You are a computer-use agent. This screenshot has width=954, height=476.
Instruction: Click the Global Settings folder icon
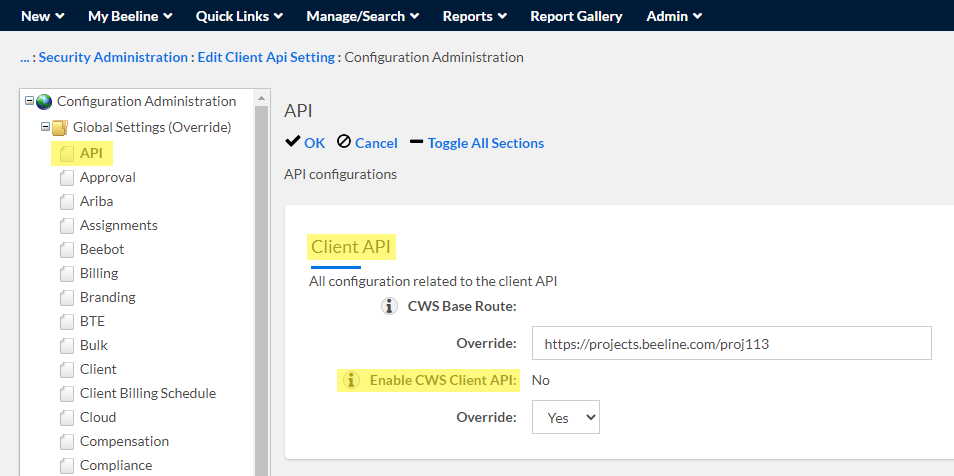click(60, 128)
